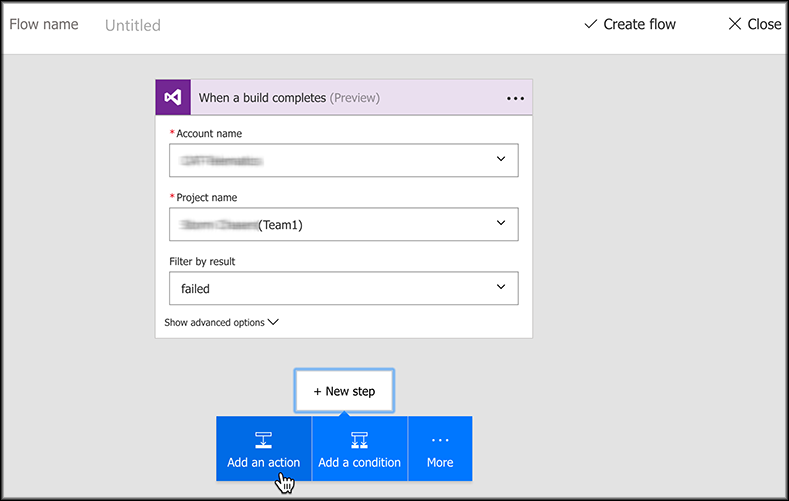The height and width of the screenshot is (501, 789).
Task: Choose the 'Add a condition' label
Action: (359, 462)
